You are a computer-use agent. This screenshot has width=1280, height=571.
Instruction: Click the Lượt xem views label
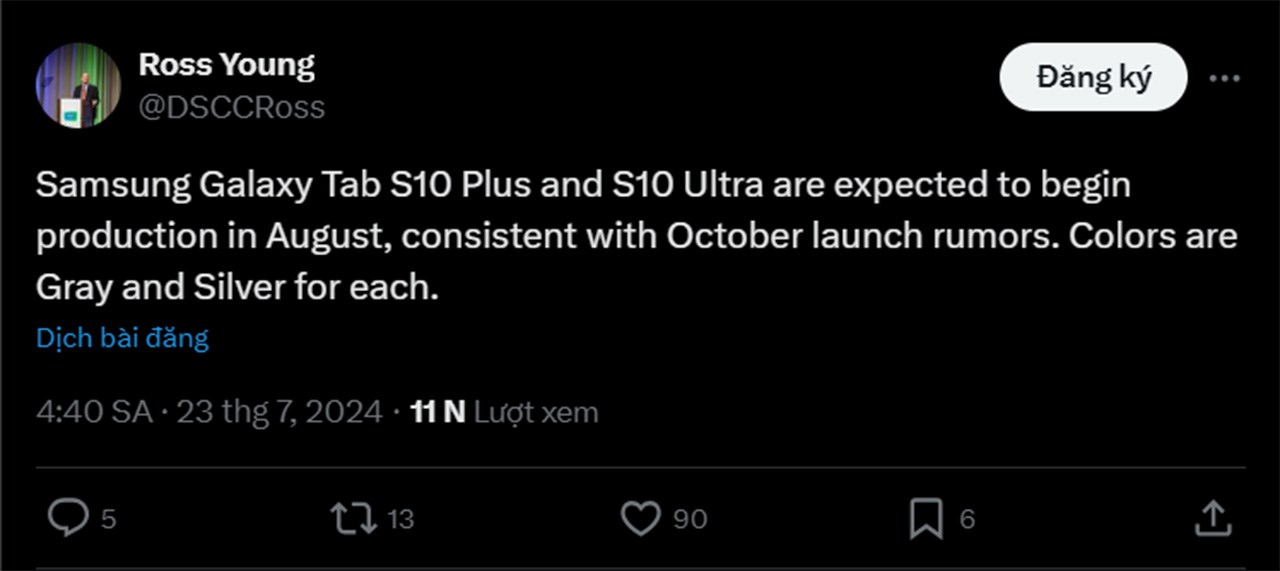tap(536, 412)
